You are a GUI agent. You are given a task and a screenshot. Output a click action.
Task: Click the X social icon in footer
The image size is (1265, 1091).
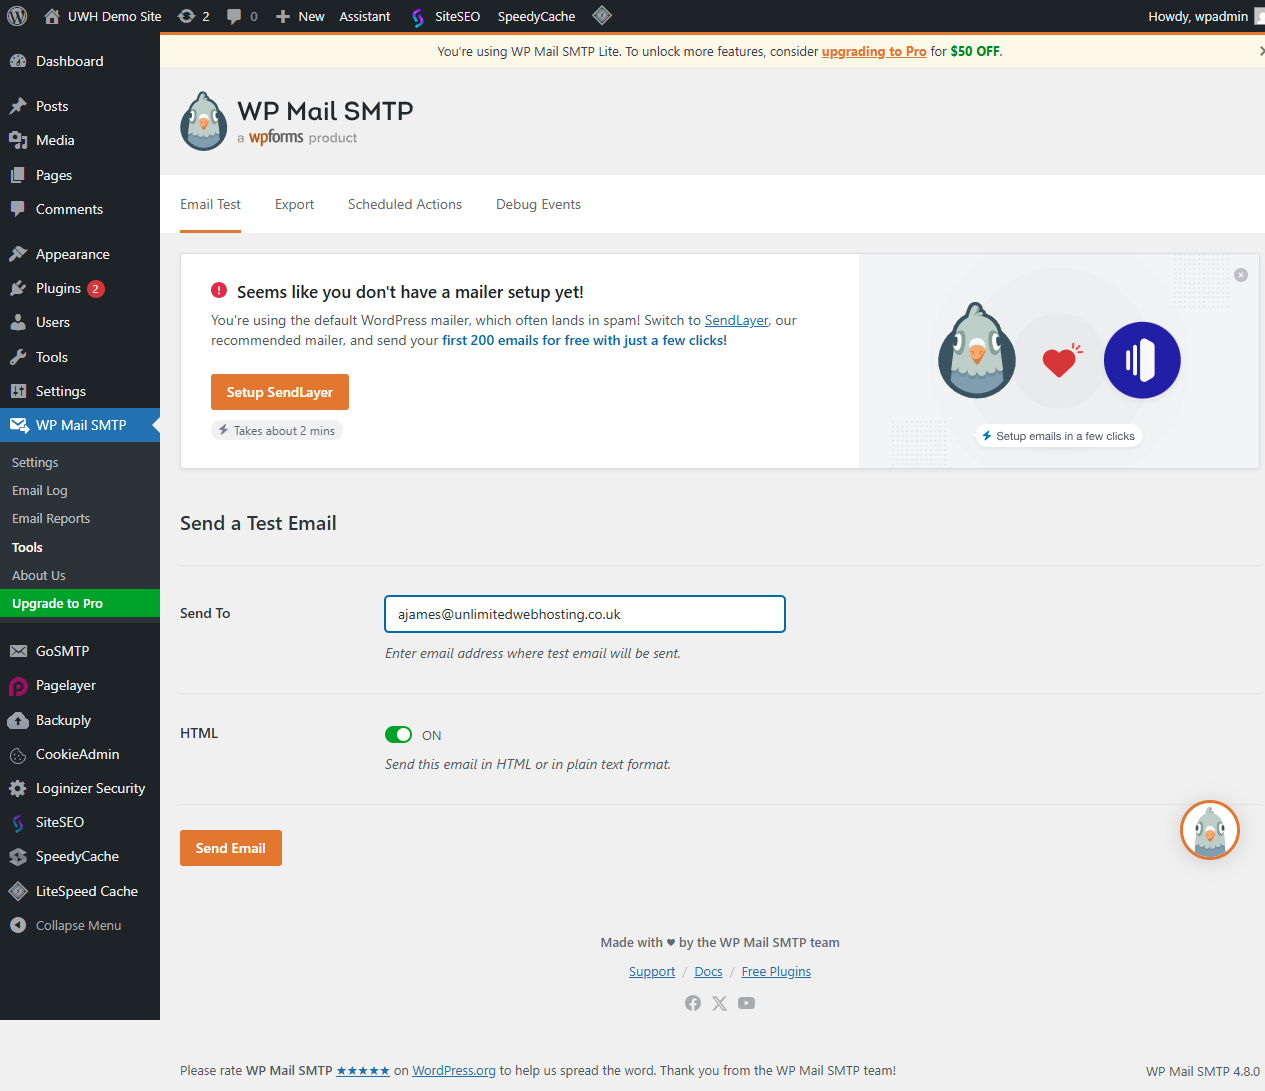pos(719,1003)
